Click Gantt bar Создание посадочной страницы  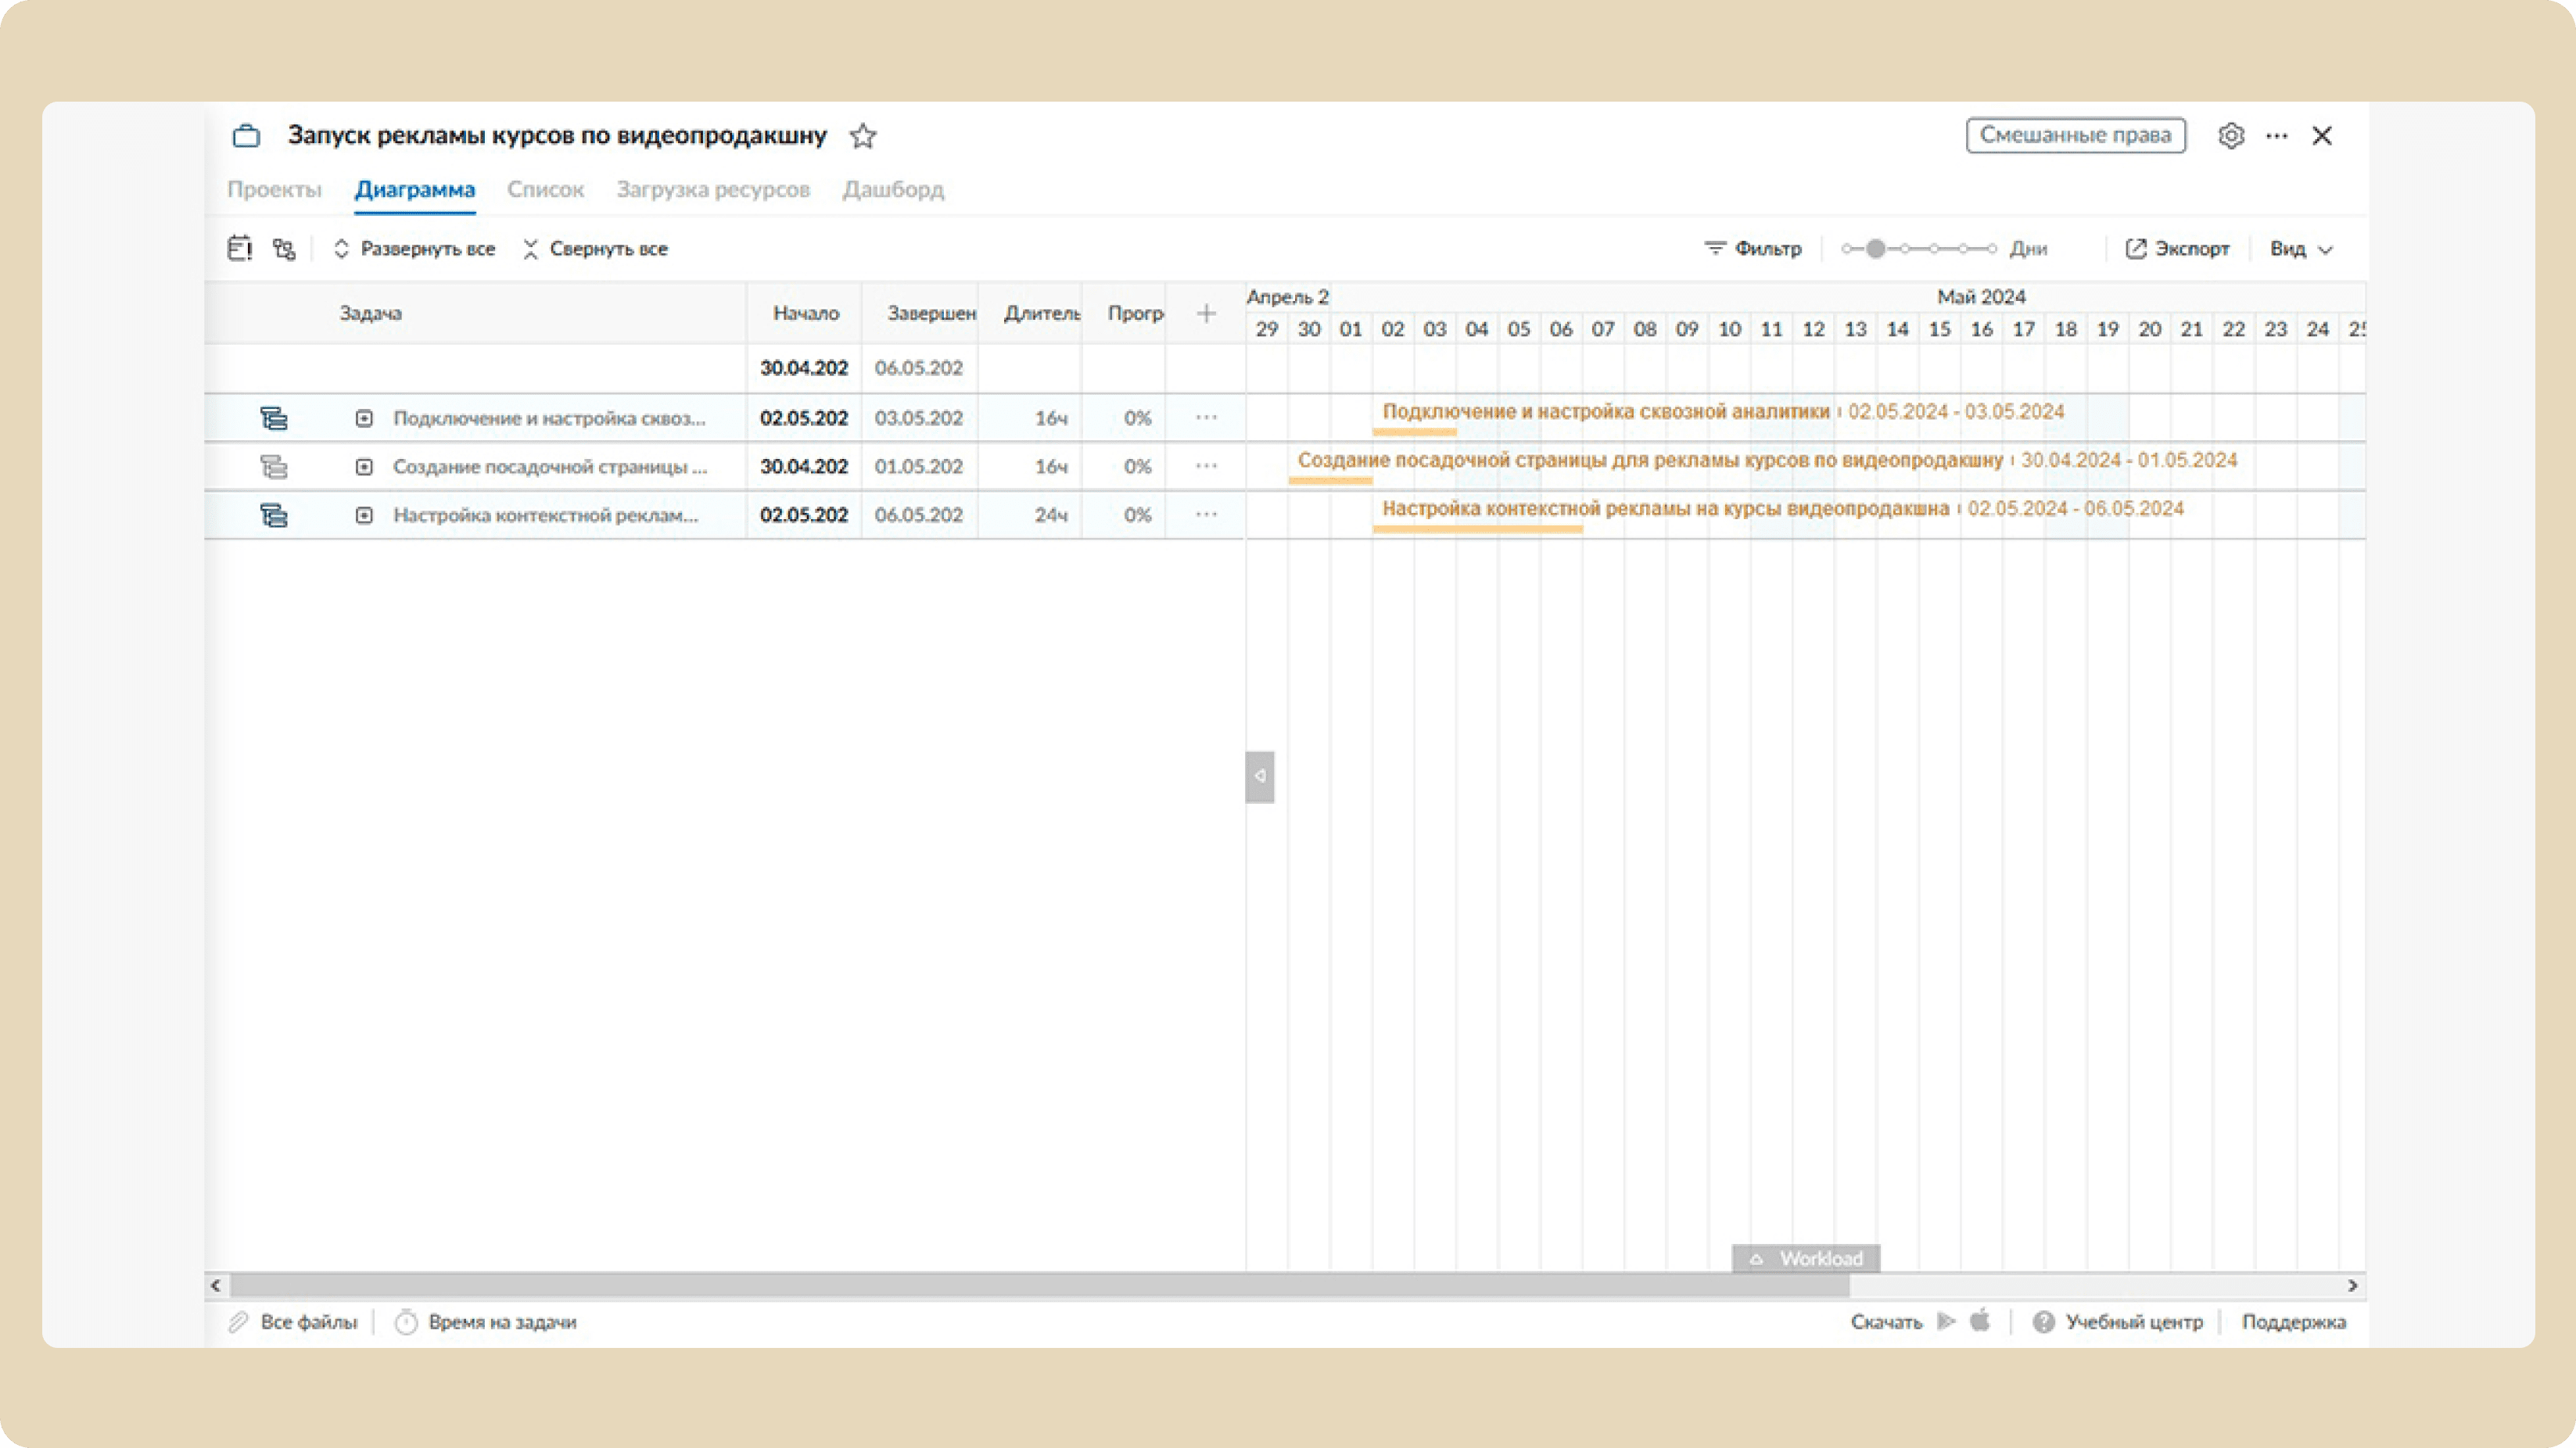tap(1330, 480)
